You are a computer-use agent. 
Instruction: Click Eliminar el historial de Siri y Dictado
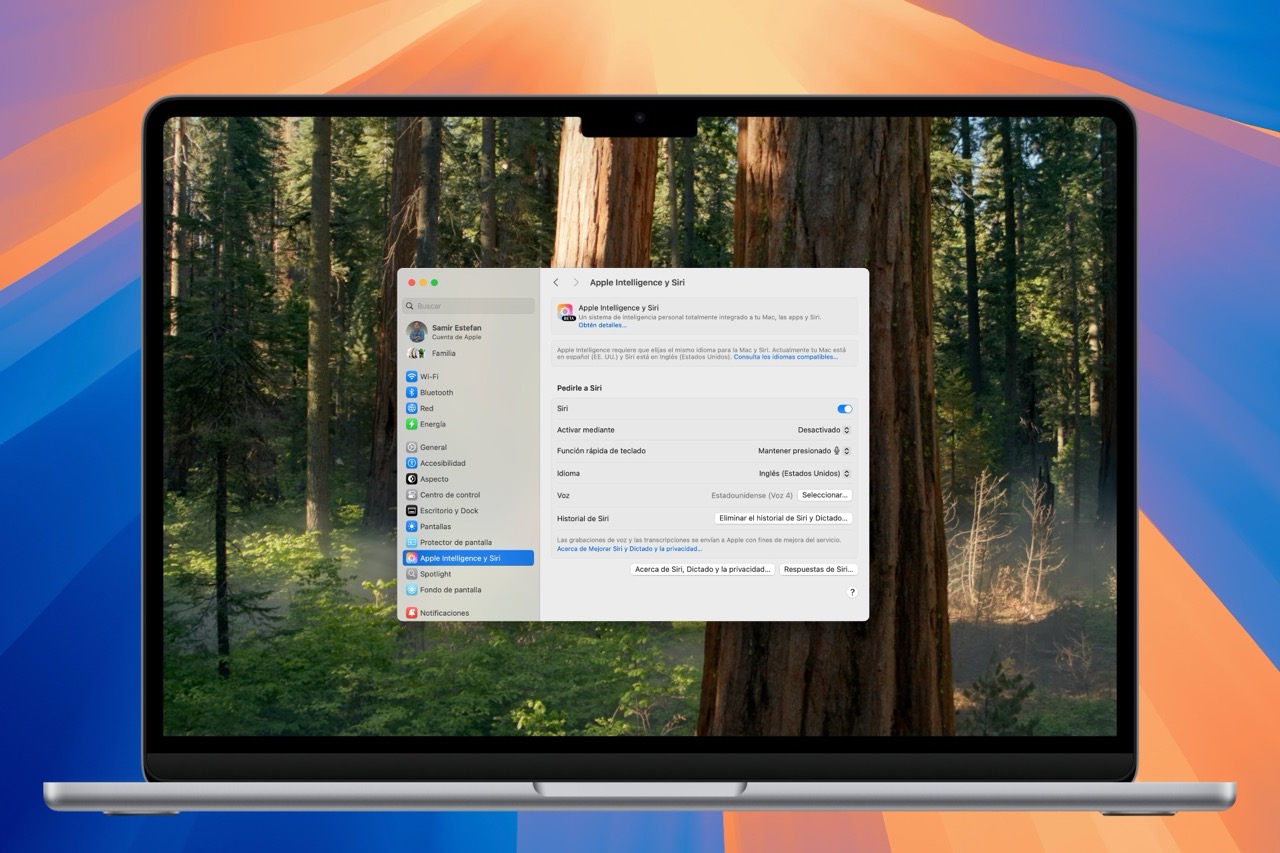[784, 518]
